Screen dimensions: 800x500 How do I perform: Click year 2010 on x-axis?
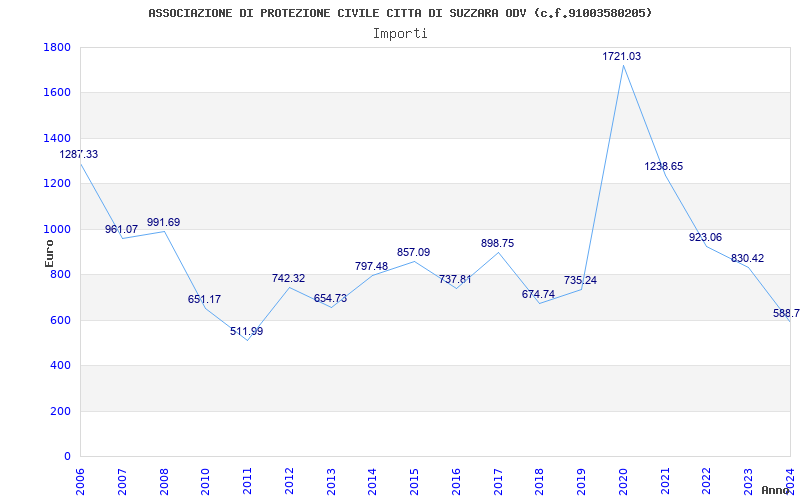click(x=206, y=483)
